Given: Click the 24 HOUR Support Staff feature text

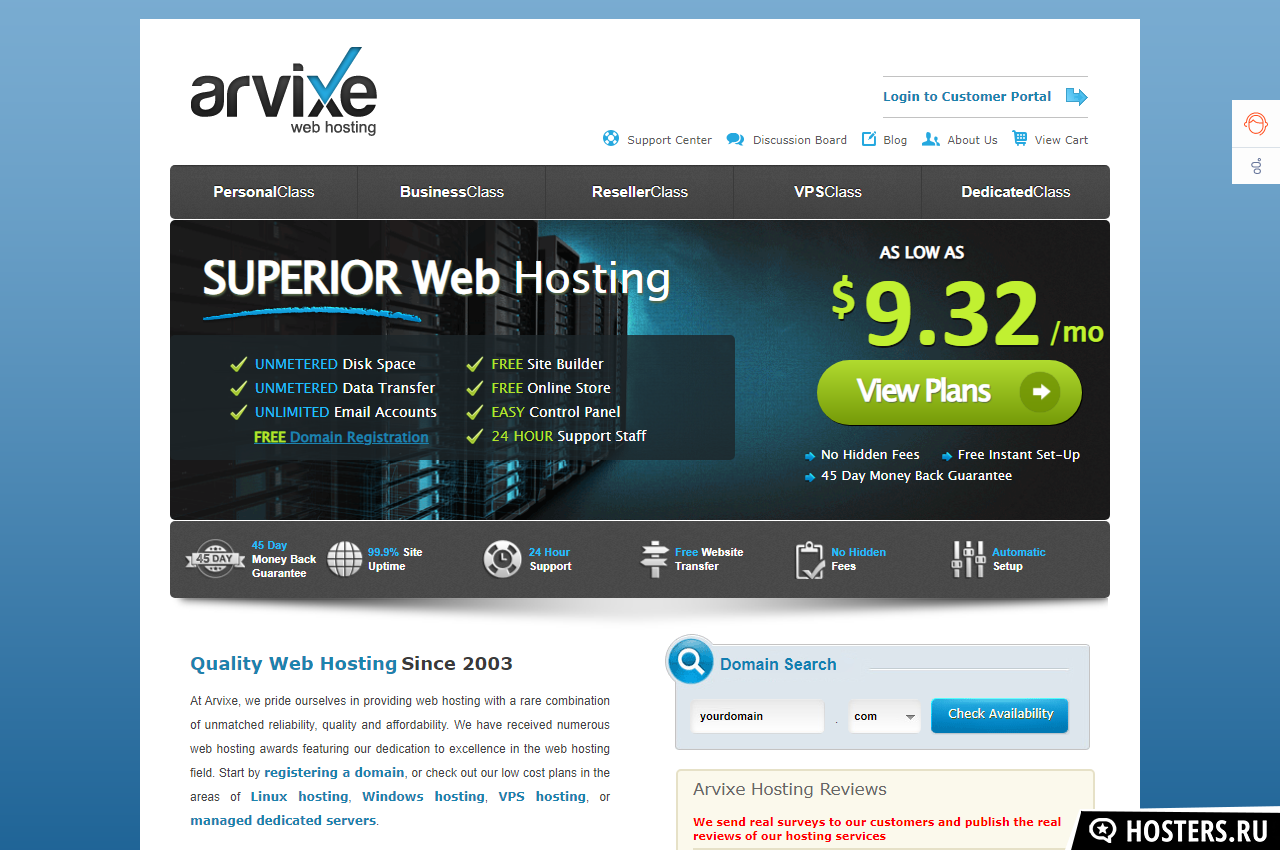Looking at the screenshot, I should click(x=568, y=436).
